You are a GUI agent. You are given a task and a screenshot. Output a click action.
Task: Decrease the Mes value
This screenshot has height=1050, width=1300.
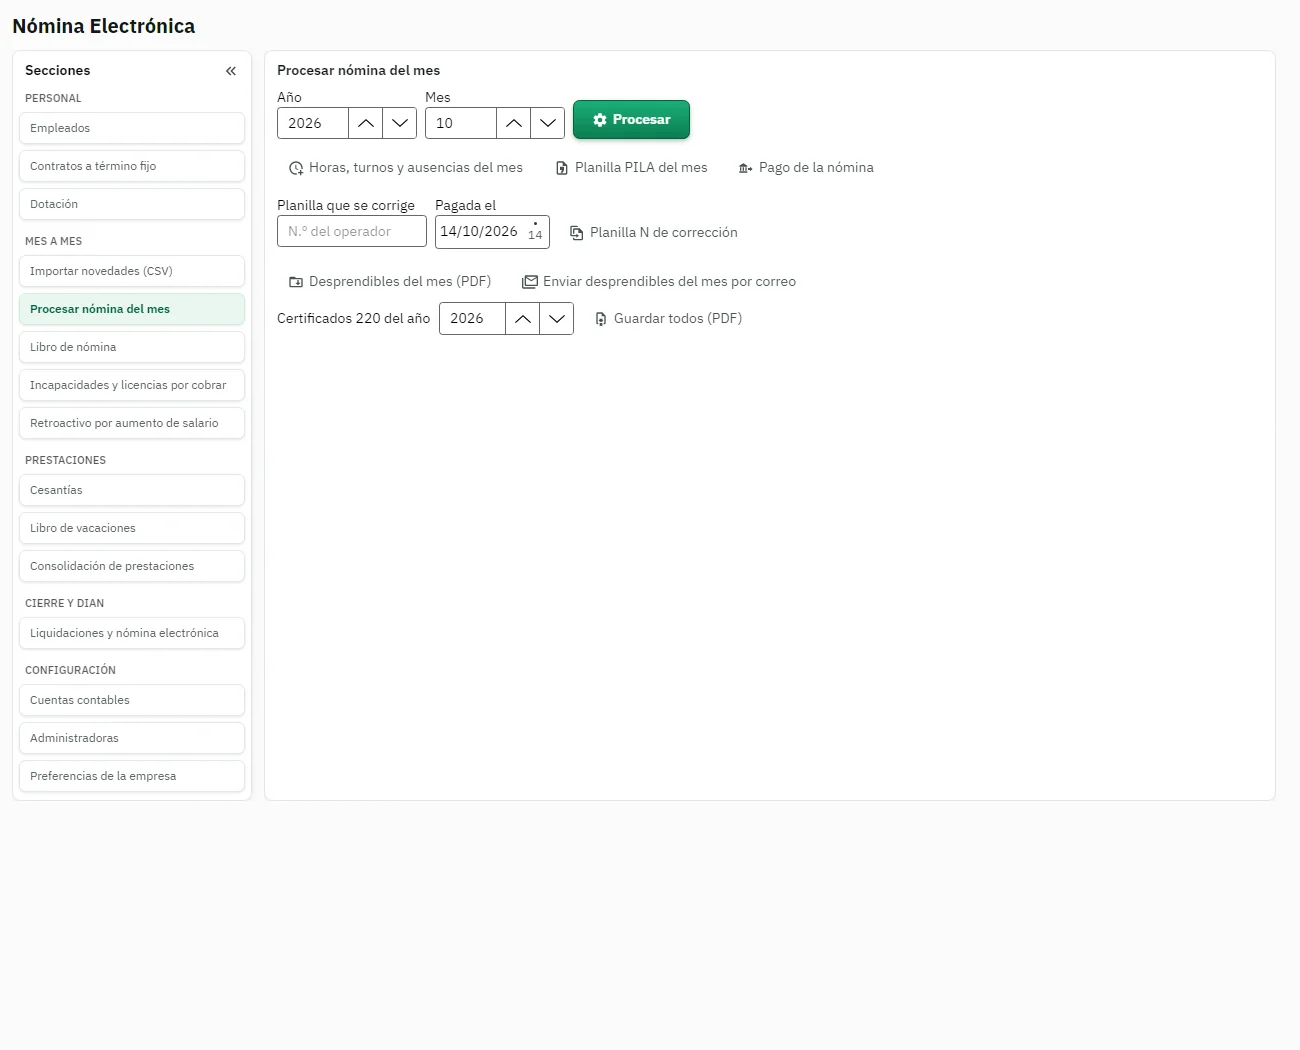click(548, 123)
